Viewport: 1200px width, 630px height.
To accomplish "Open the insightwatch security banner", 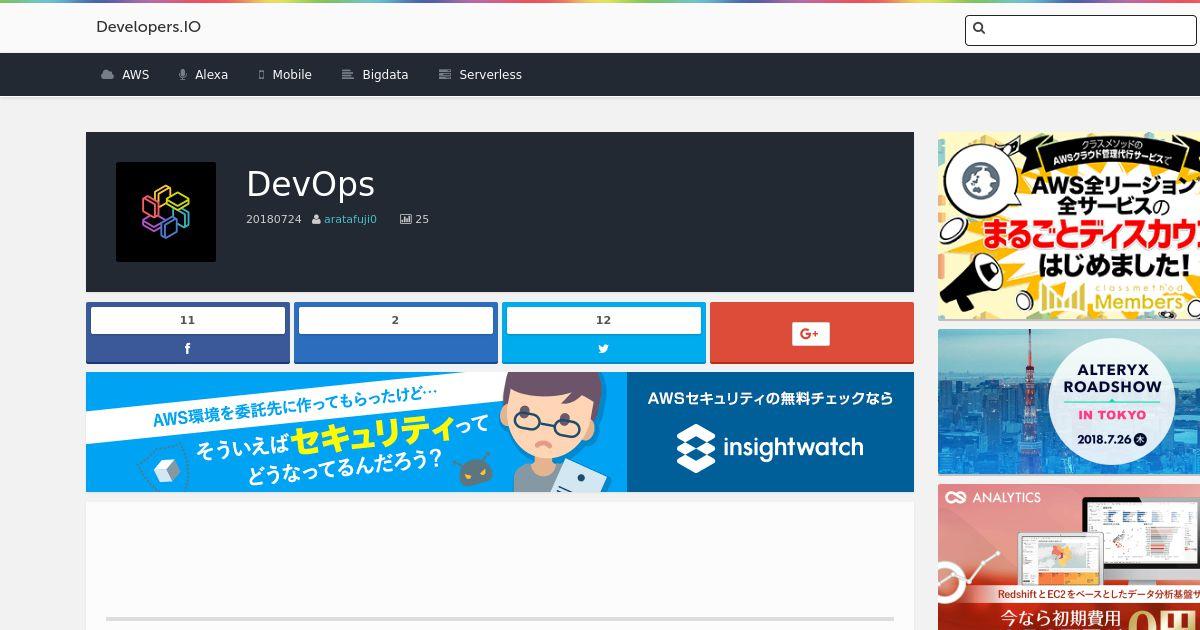I will click(500, 432).
